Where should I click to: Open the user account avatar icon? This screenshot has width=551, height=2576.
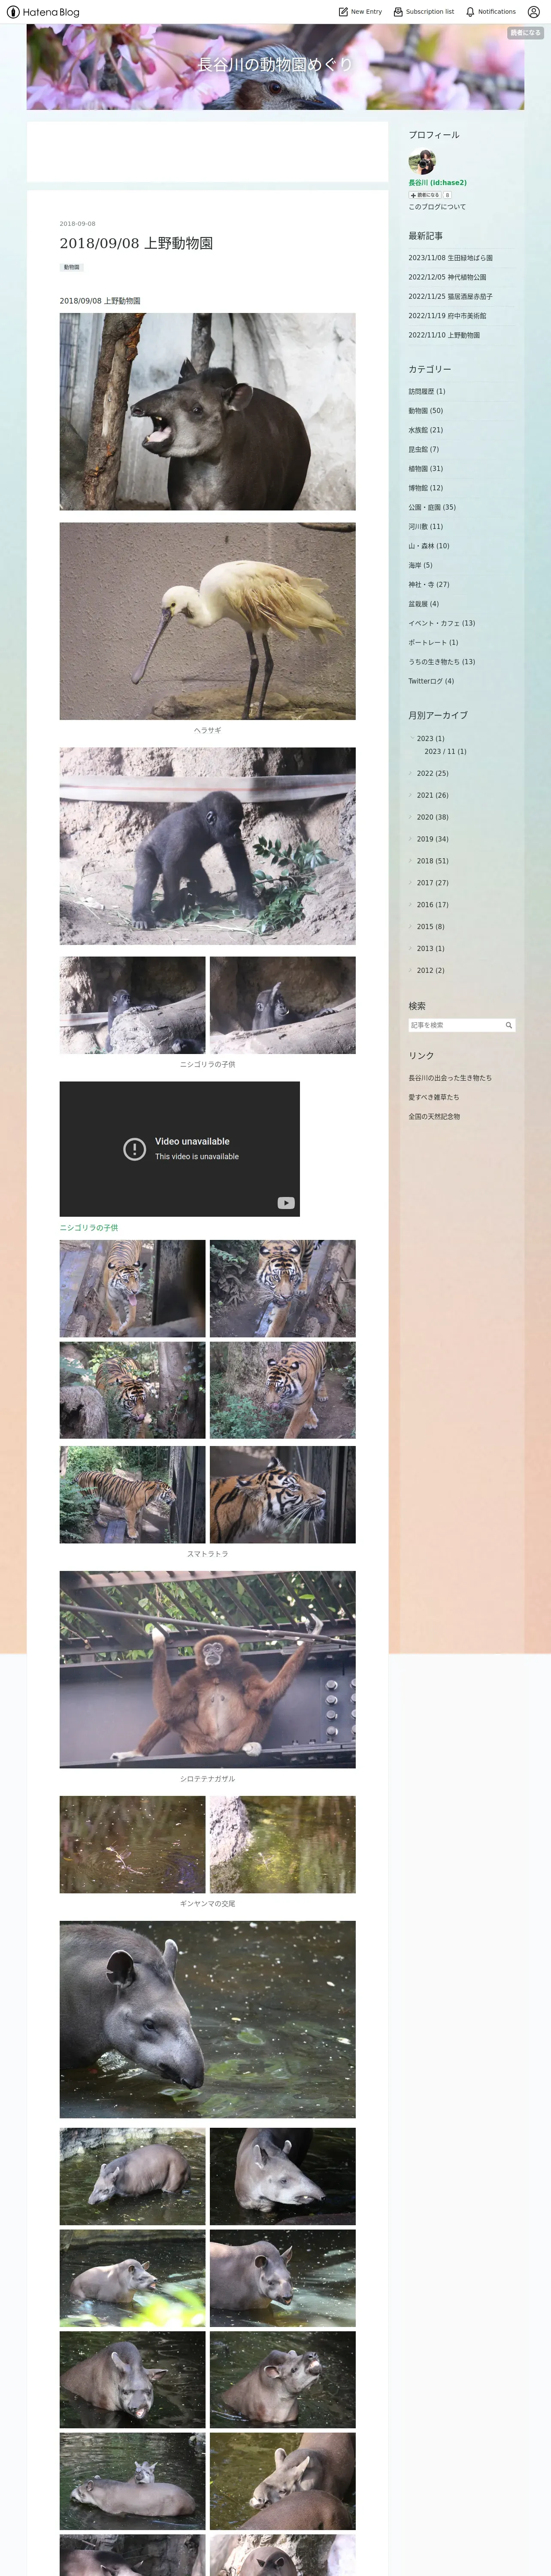(x=533, y=12)
